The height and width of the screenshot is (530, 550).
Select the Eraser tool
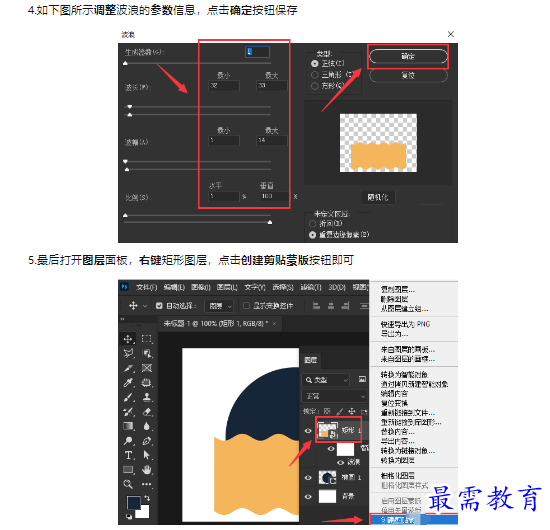[x=147, y=411]
